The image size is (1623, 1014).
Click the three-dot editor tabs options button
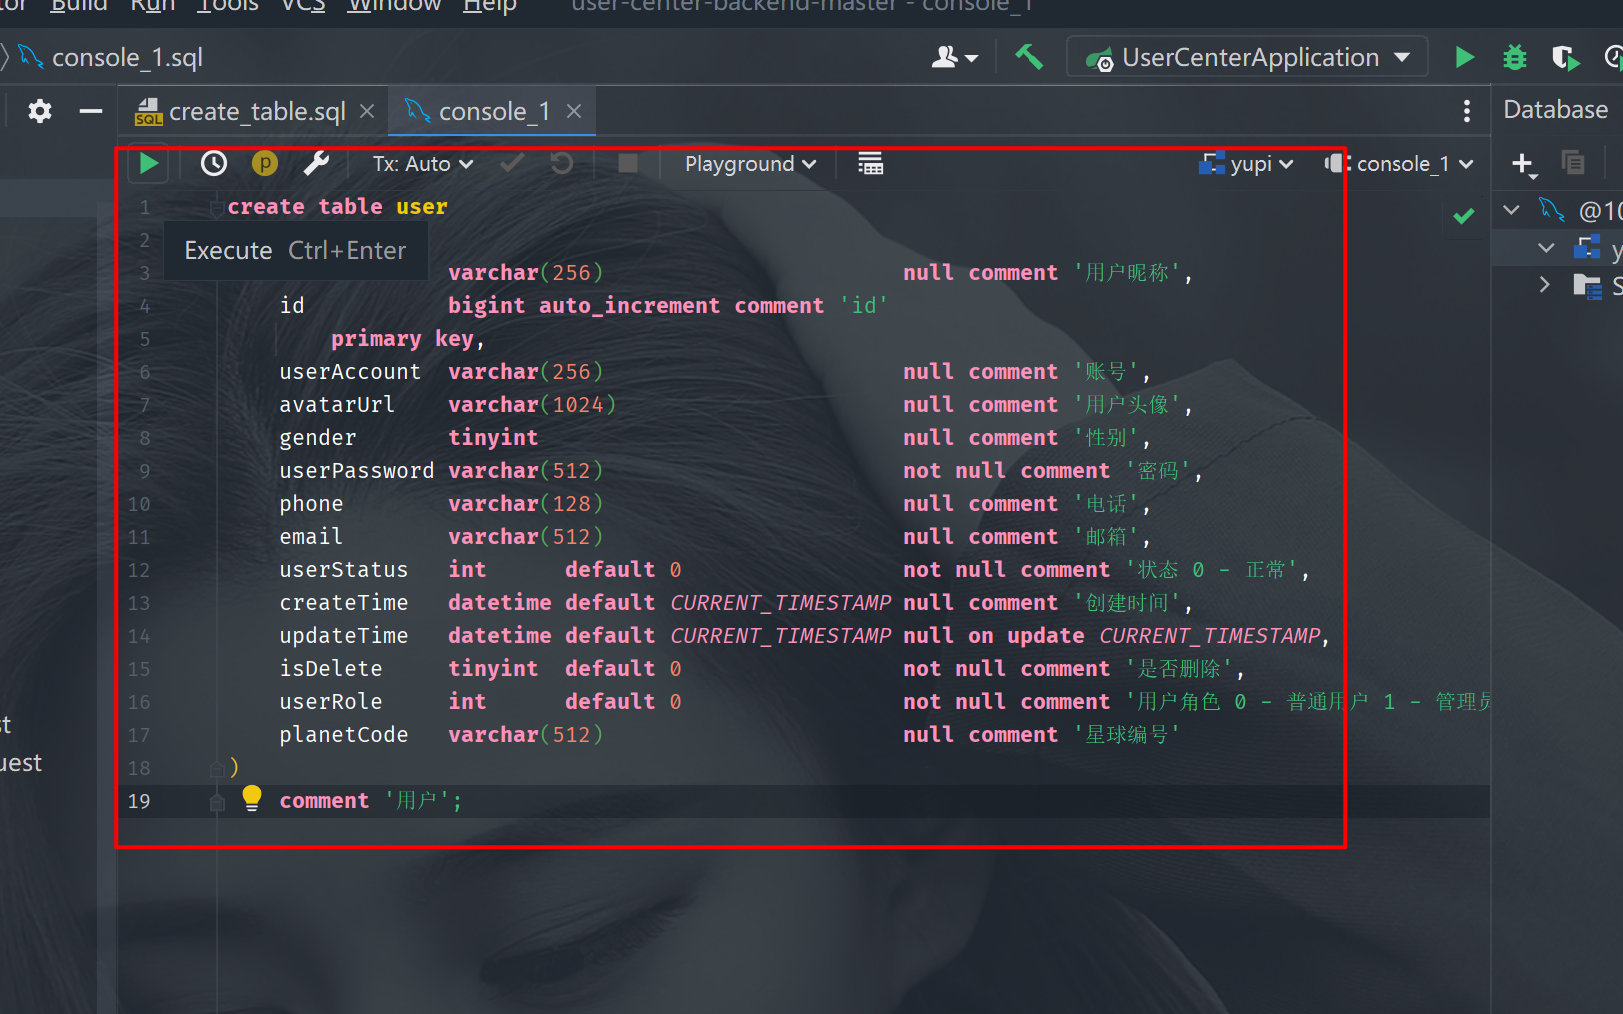pyautogui.click(x=1466, y=111)
